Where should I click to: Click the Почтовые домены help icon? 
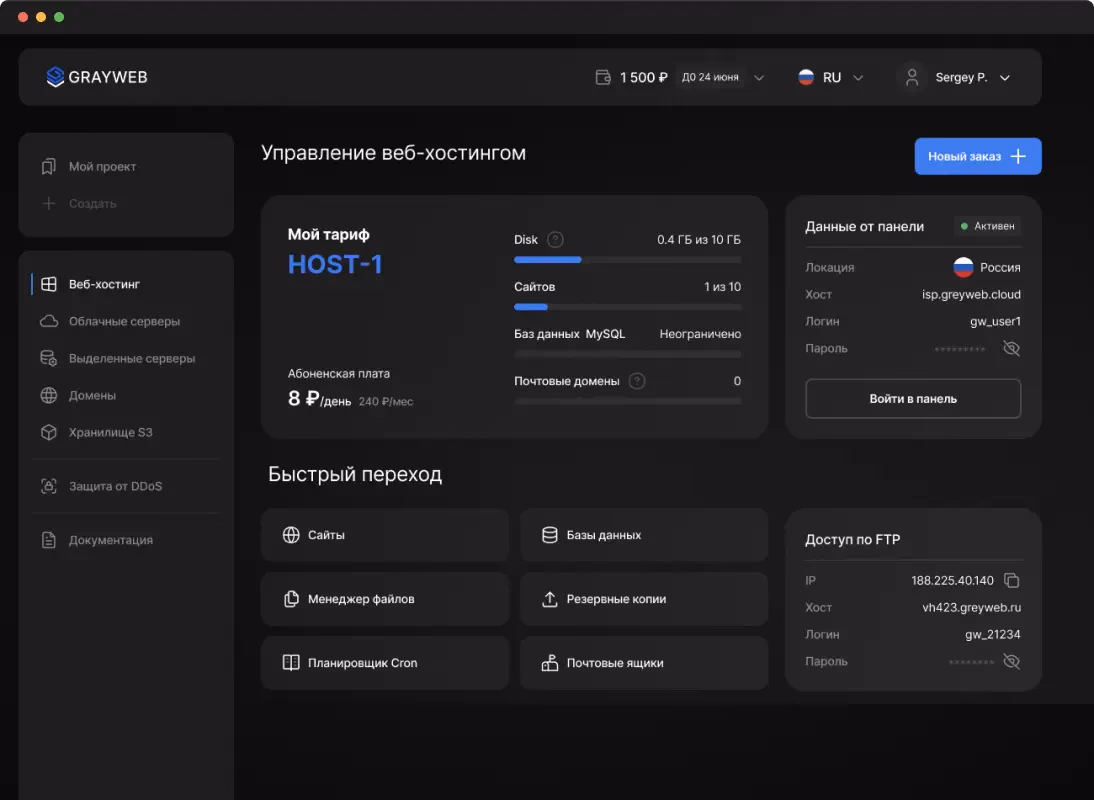coord(637,382)
